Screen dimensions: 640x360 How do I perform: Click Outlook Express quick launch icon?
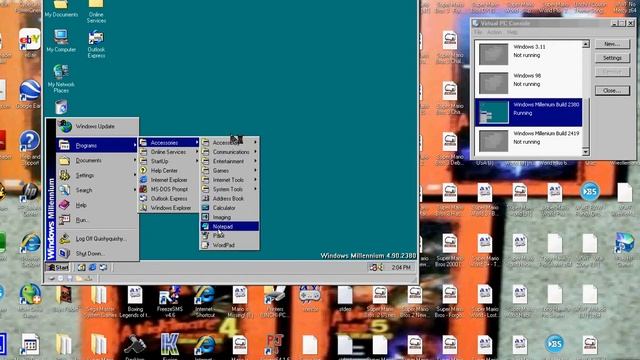pos(103,267)
